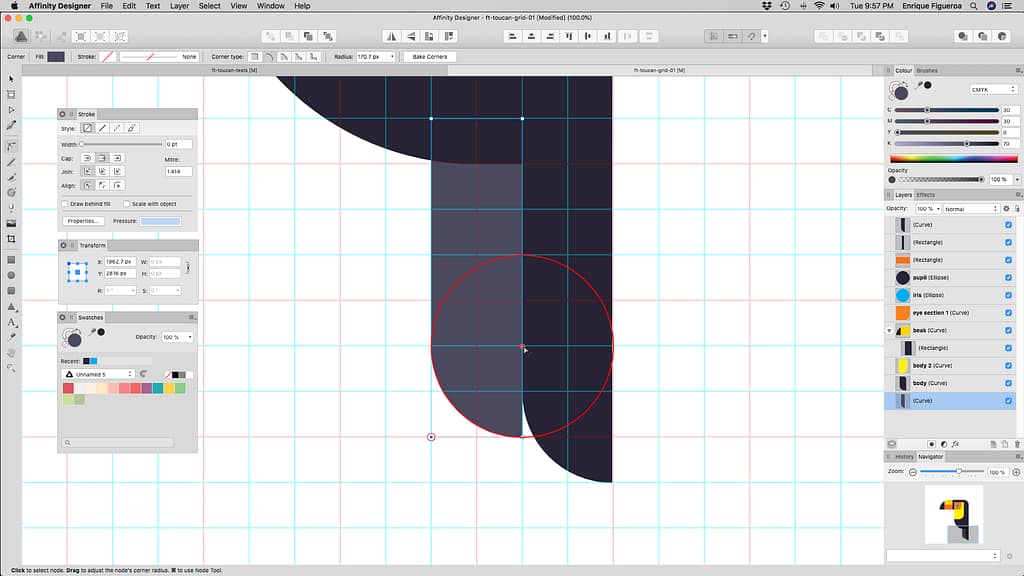Click the Bake Corners button

[428, 57]
